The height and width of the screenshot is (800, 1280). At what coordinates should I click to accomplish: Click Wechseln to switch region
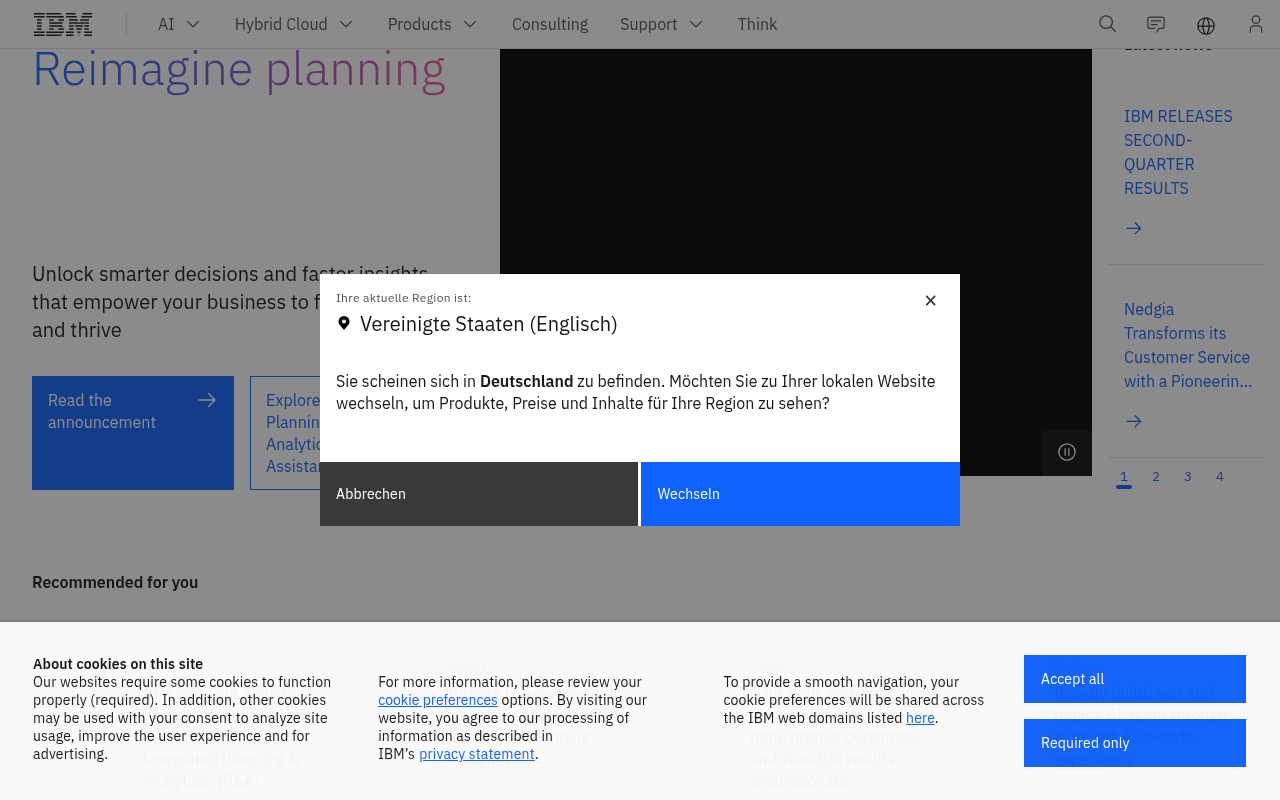point(800,494)
